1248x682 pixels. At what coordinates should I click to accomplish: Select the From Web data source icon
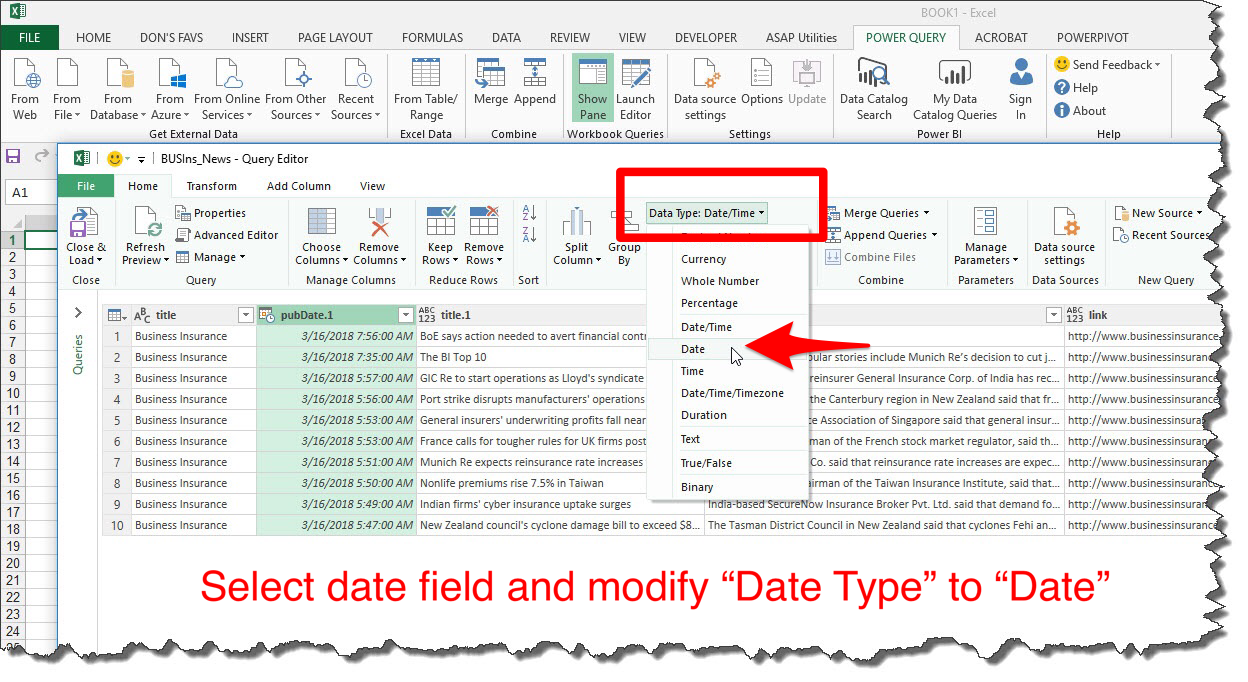(x=25, y=85)
